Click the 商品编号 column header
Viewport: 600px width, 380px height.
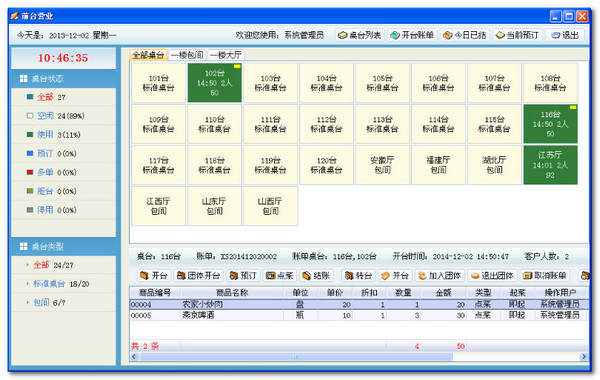click(x=155, y=293)
